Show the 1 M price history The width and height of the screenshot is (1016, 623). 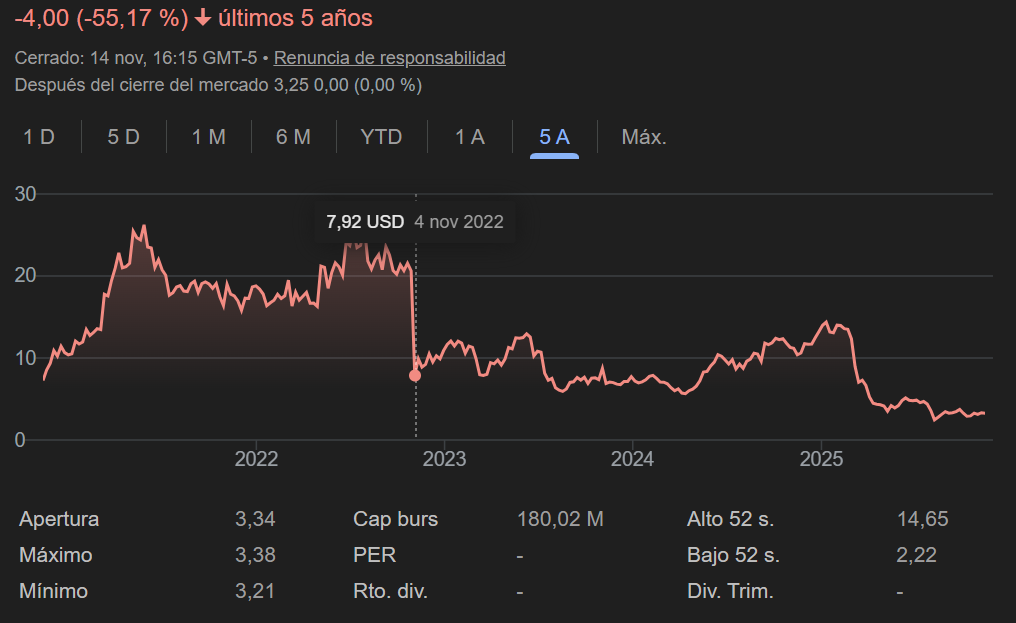209,137
